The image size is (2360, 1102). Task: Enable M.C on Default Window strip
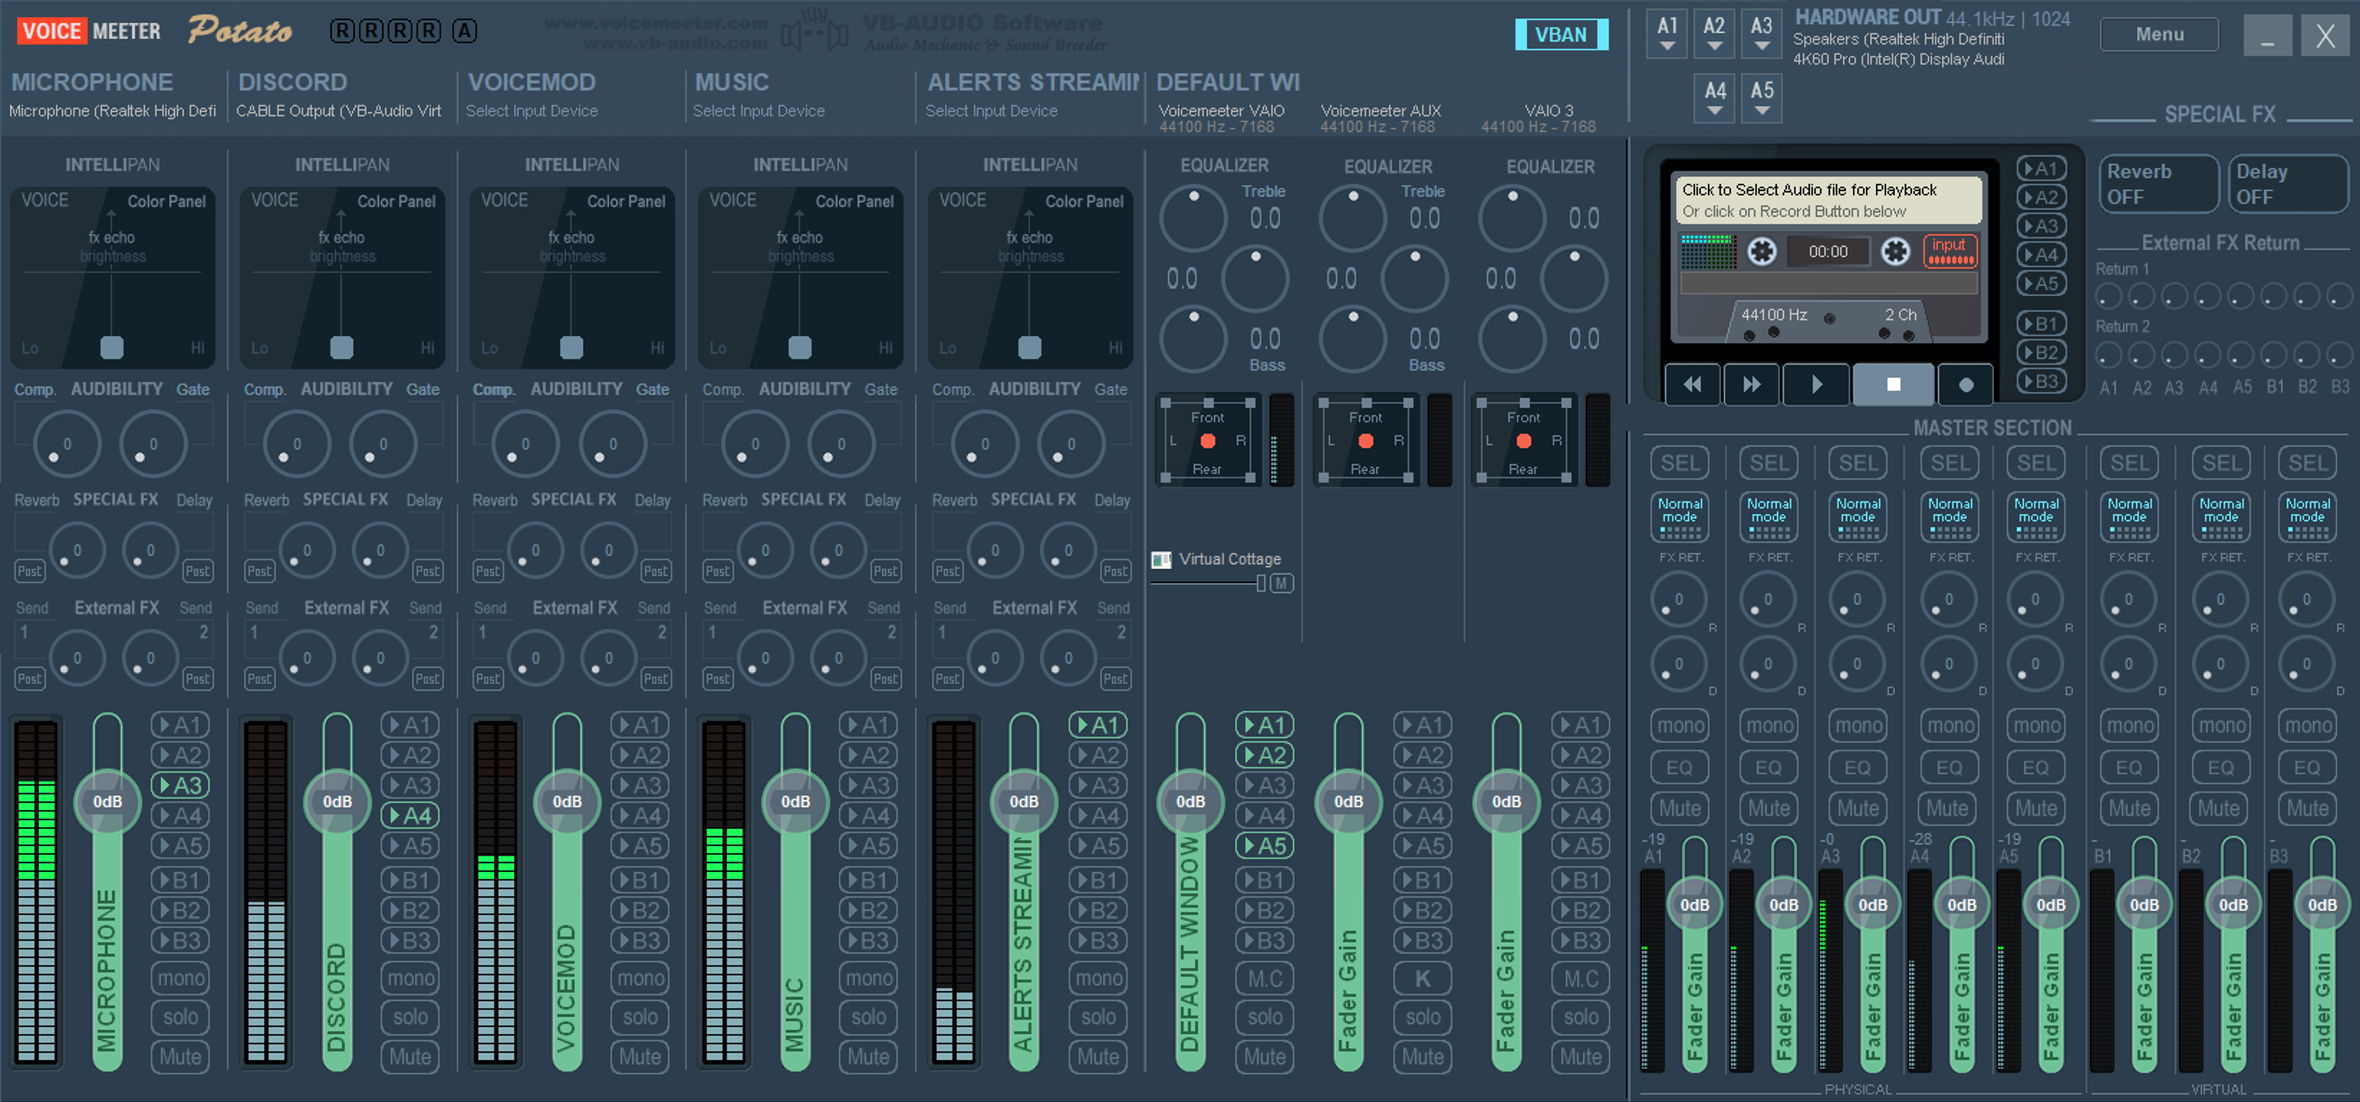coord(1265,978)
